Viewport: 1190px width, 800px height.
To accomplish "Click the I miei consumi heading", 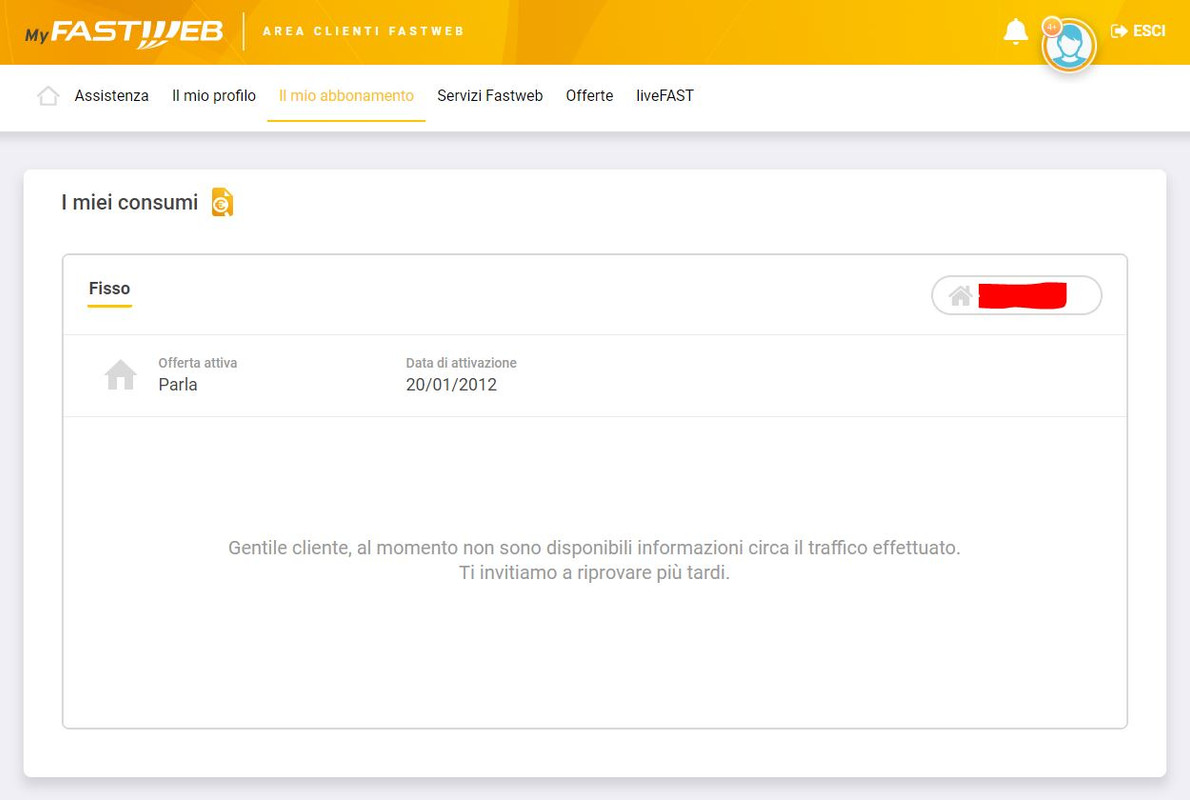I will [x=130, y=203].
